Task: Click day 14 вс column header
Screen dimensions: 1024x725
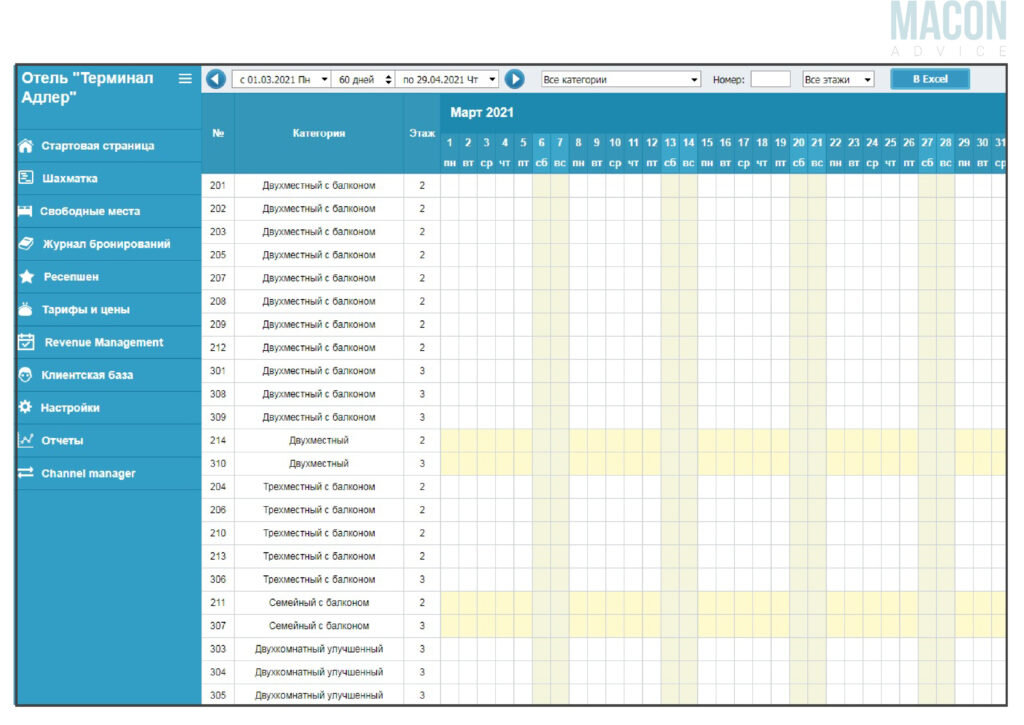Action: coord(688,152)
